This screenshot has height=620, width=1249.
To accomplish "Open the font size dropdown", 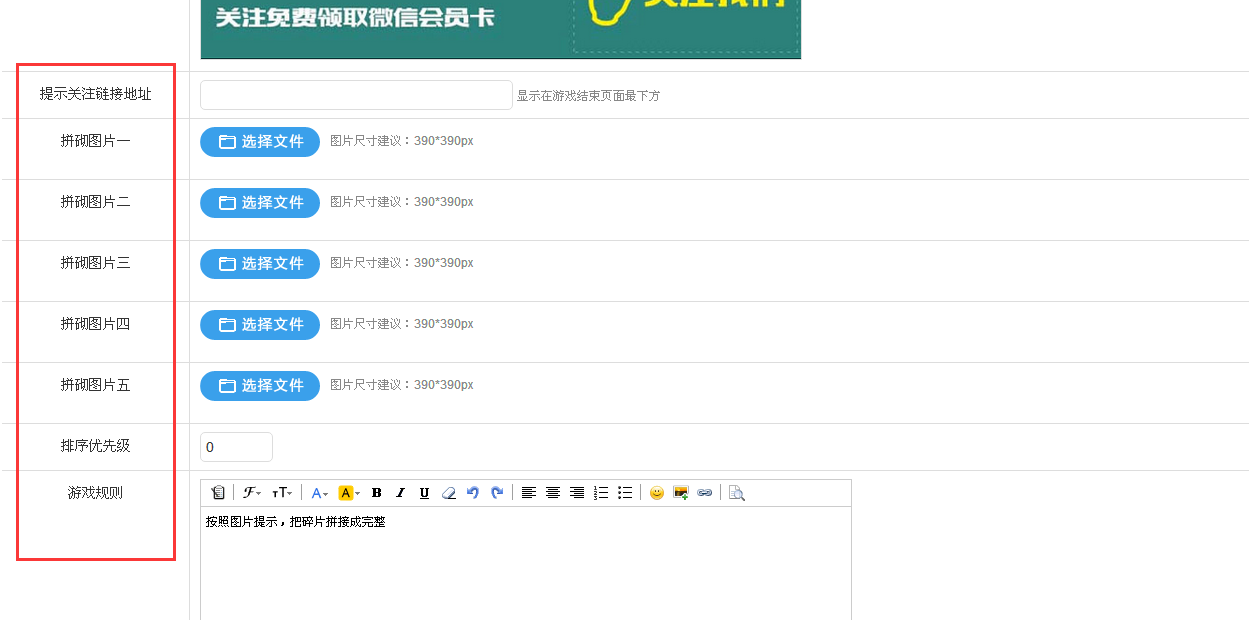I will point(282,493).
